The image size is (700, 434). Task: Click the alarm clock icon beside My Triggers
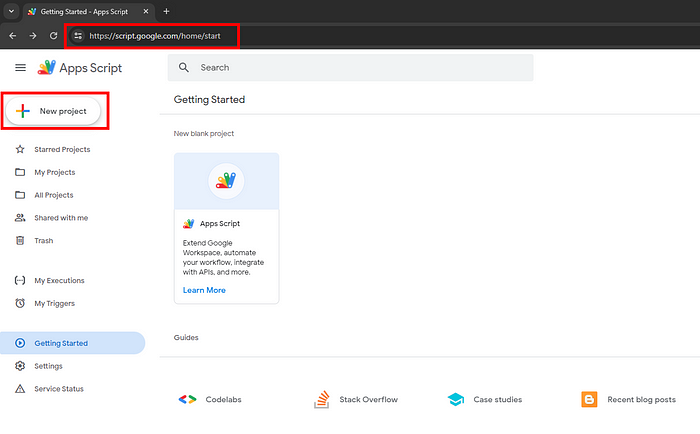coord(20,303)
